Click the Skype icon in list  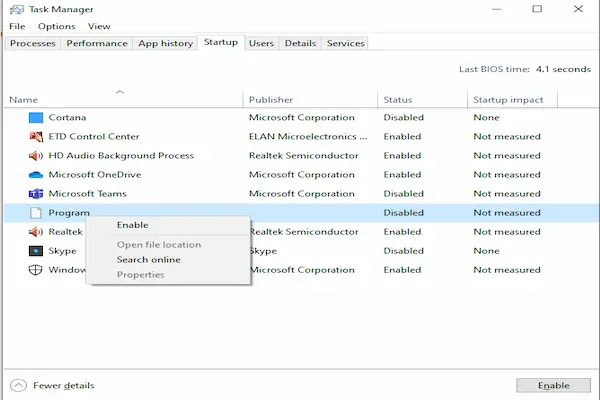point(37,251)
